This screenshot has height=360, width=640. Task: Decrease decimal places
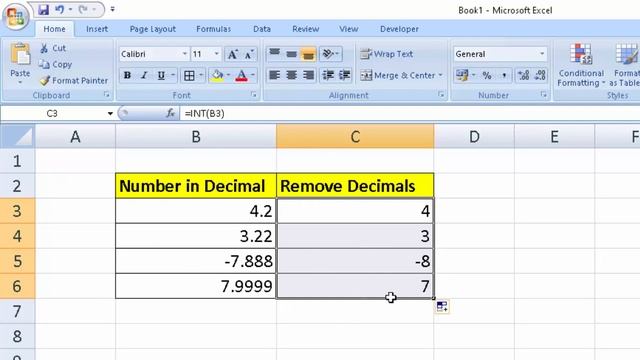click(x=540, y=76)
